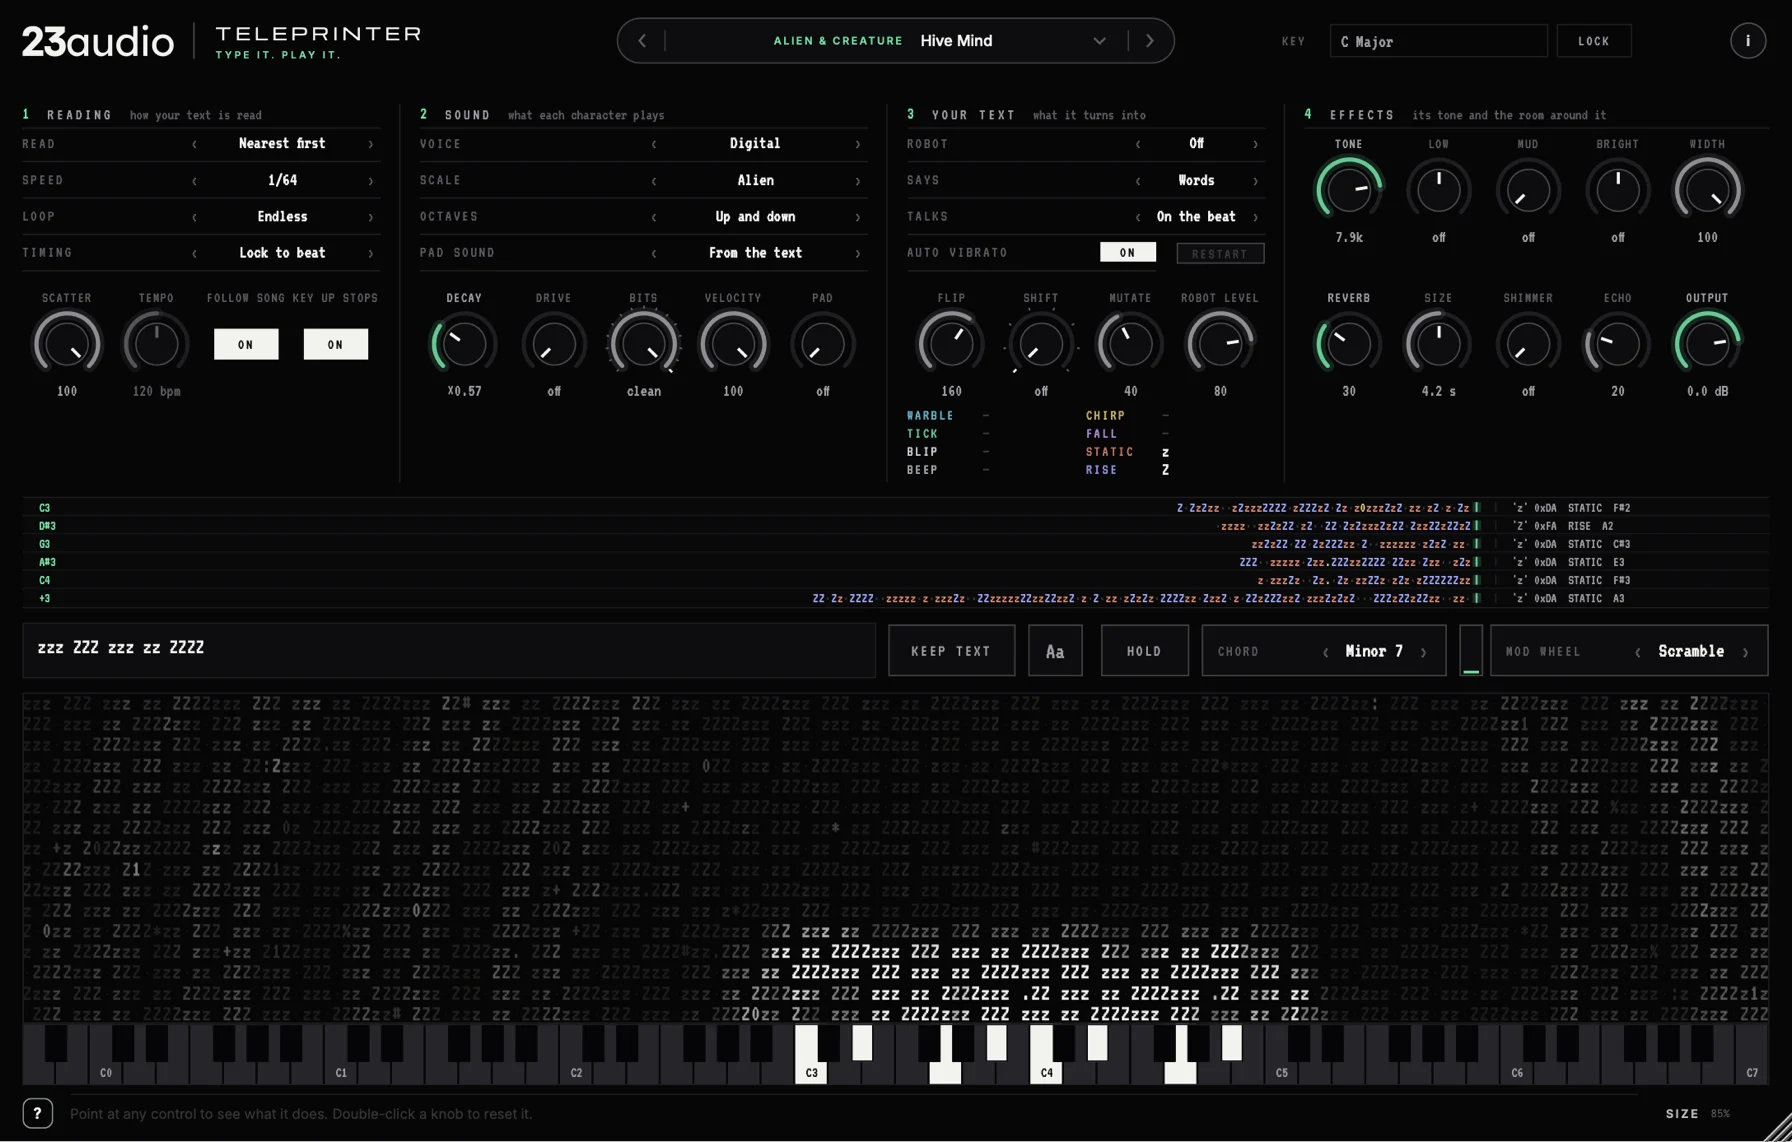Click the next arrow for OCTAVES
Viewport: 1792px width, 1142px height.
point(858,217)
